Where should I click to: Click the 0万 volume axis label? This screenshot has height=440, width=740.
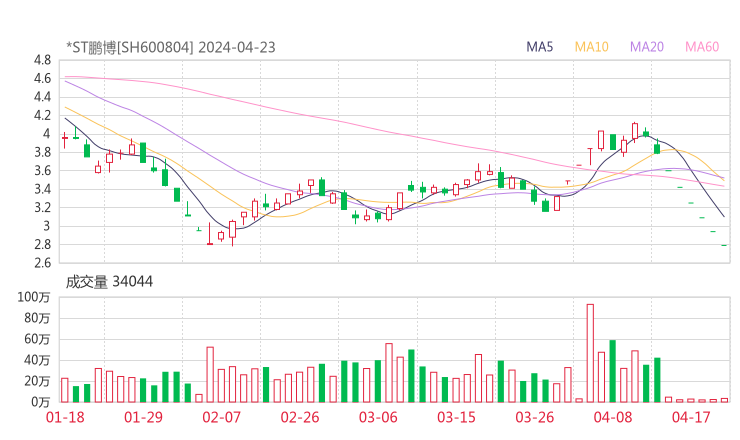point(40,402)
